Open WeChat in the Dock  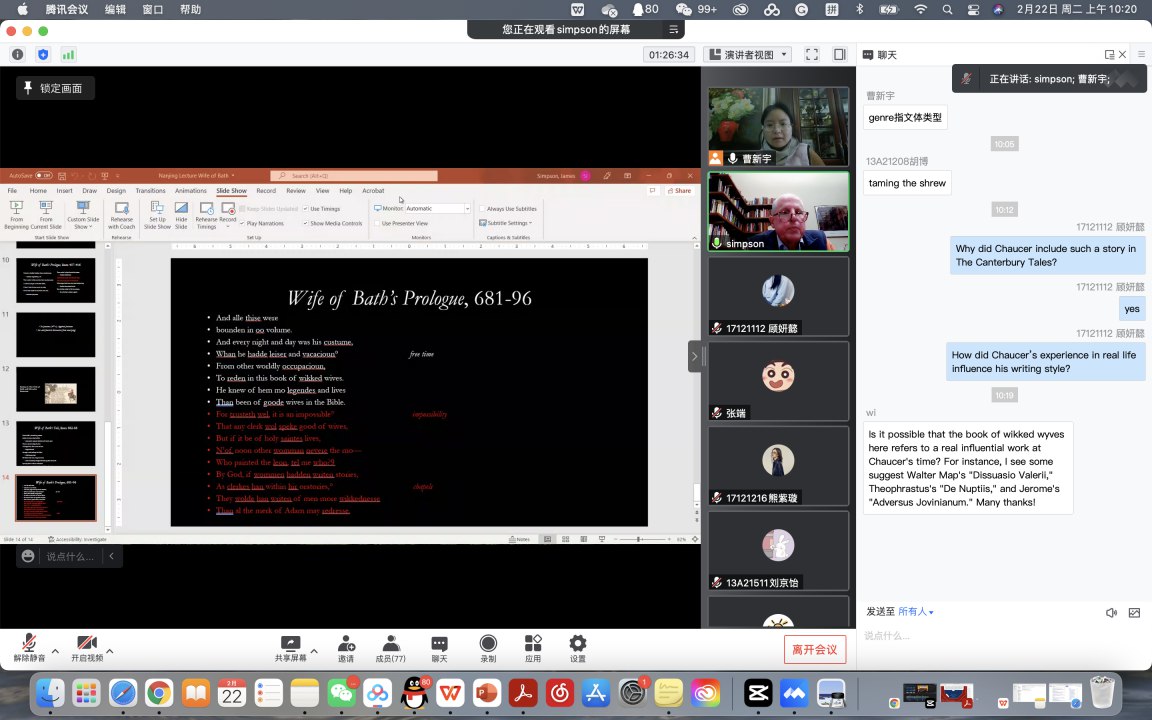[342, 693]
